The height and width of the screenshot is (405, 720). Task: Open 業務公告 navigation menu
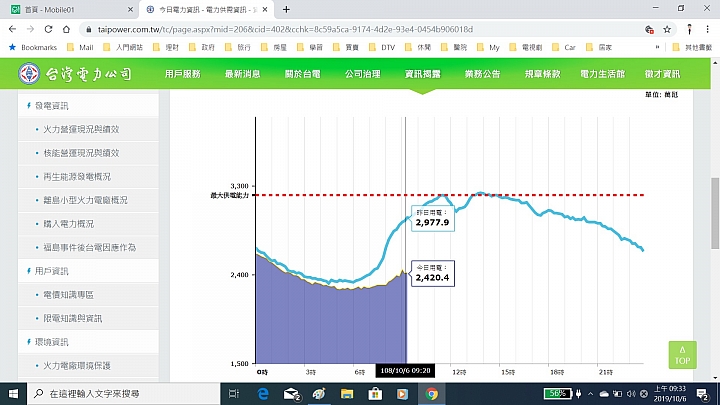[x=483, y=74]
